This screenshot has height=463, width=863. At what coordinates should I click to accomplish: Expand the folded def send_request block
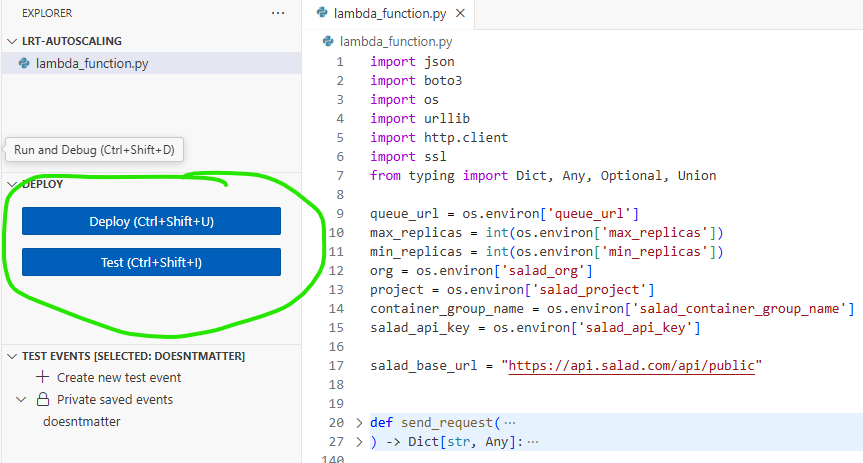click(359, 423)
